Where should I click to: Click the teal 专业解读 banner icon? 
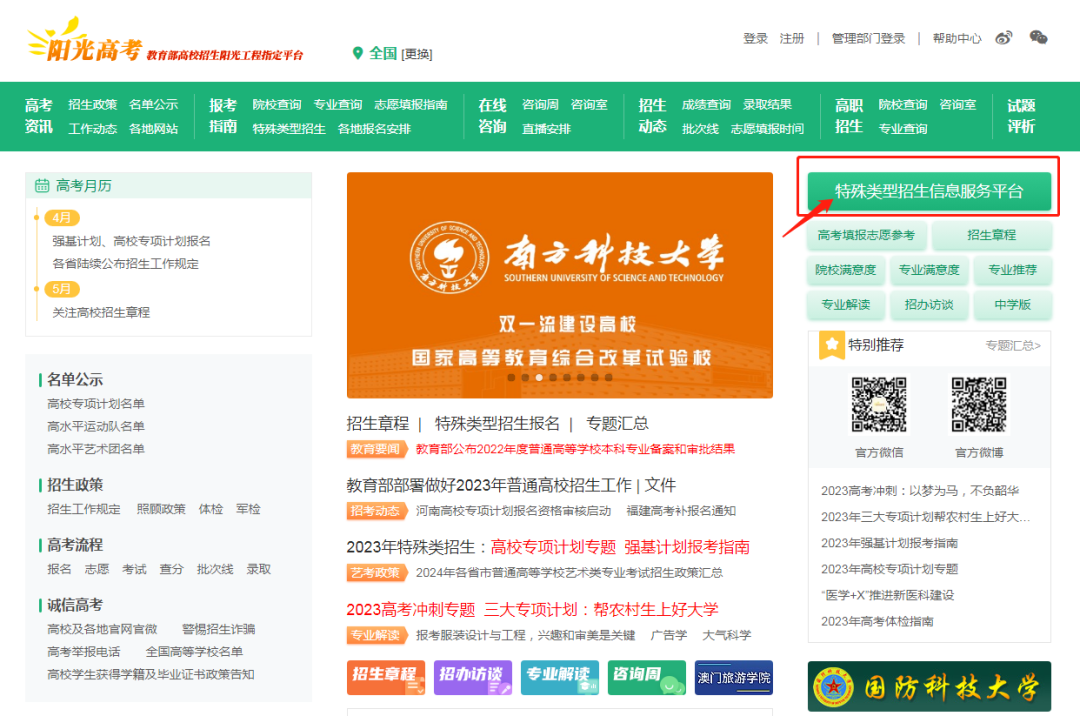tap(559, 677)
